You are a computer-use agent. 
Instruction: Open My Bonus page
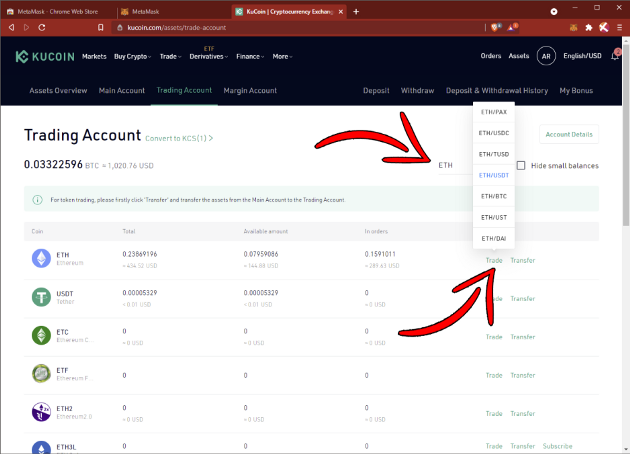click(x=576, y=91)
